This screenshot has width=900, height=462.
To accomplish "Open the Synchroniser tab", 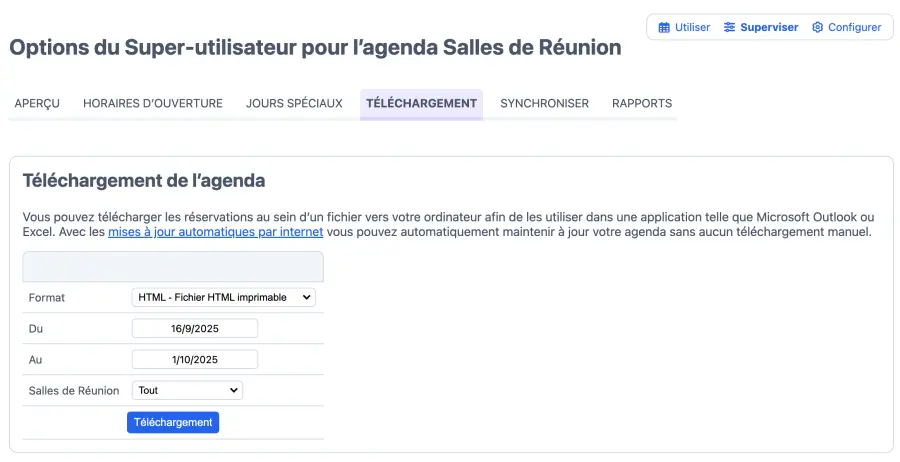I will click(x=544, y=103).
